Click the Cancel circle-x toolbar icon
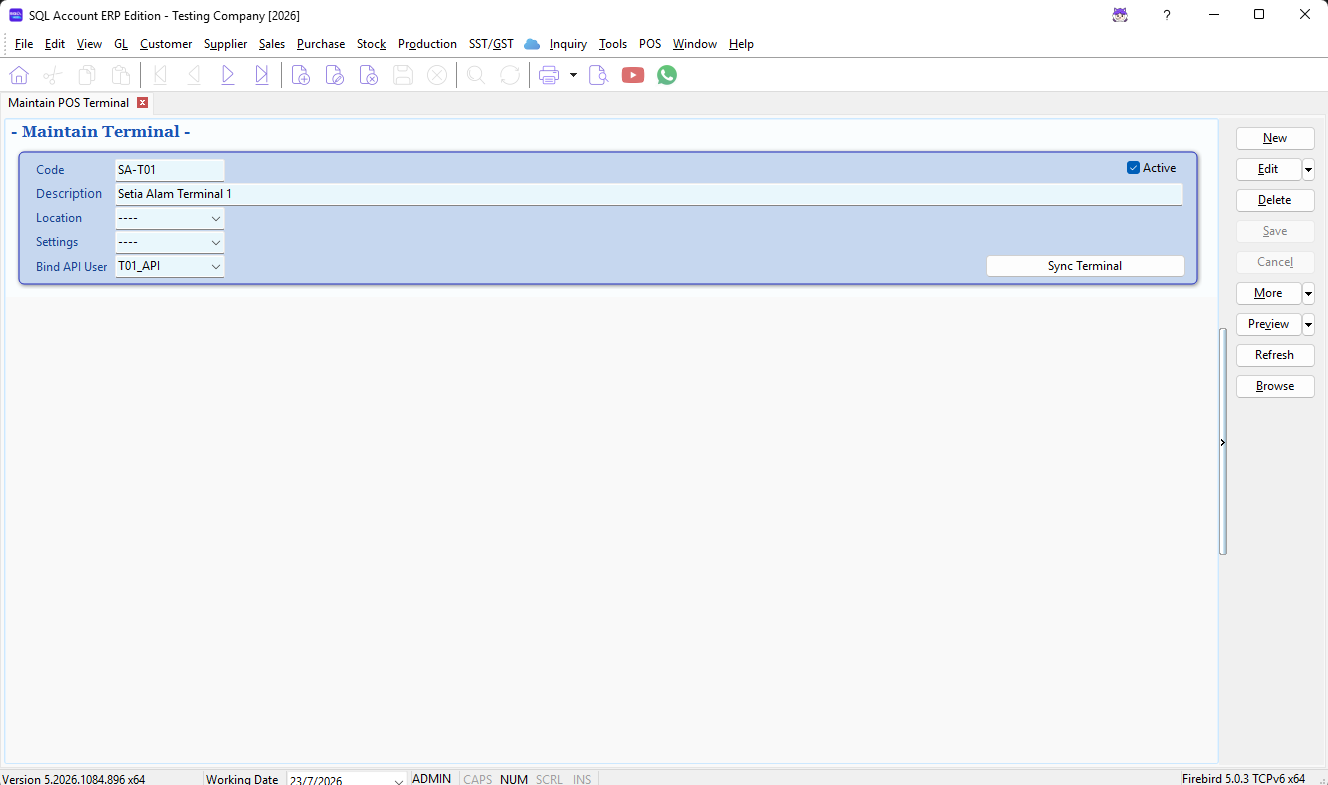Image resolution: width=1328 pixels, height=785 pixels. click(x=437, y=75)
